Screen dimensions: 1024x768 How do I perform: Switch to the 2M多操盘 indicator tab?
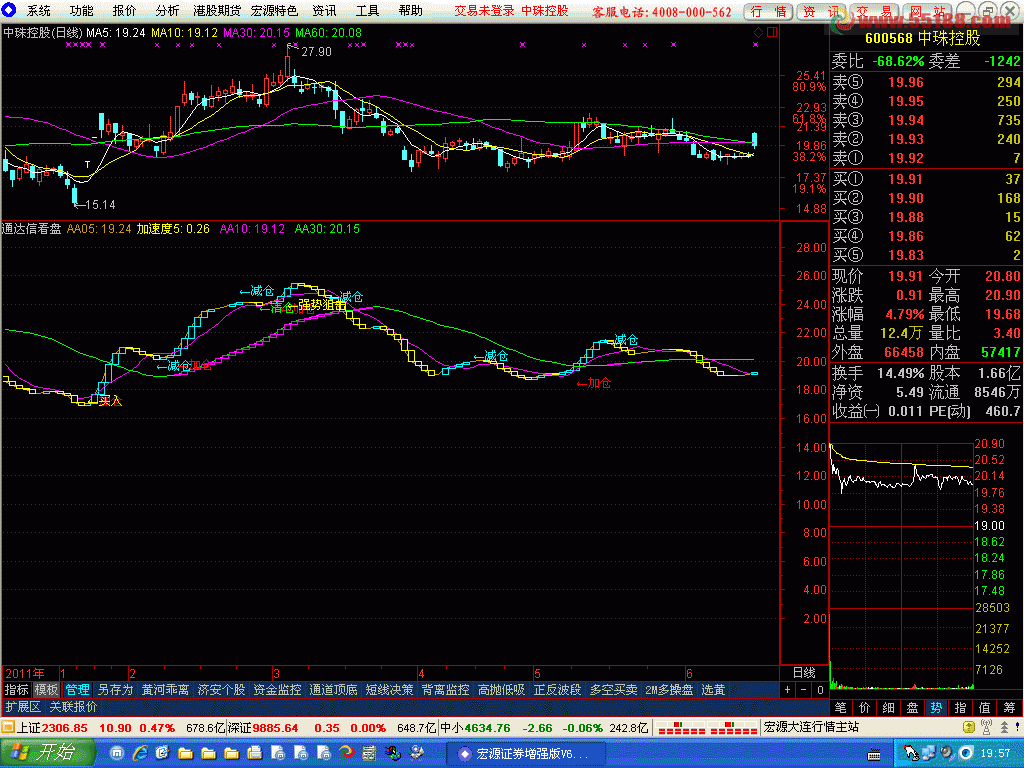pyautogui.click(x=669, y=690)
